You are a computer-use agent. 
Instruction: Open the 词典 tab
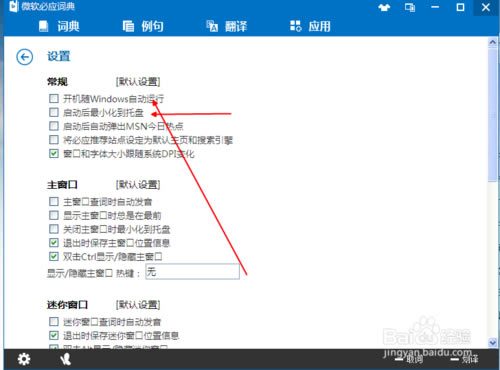59,26
